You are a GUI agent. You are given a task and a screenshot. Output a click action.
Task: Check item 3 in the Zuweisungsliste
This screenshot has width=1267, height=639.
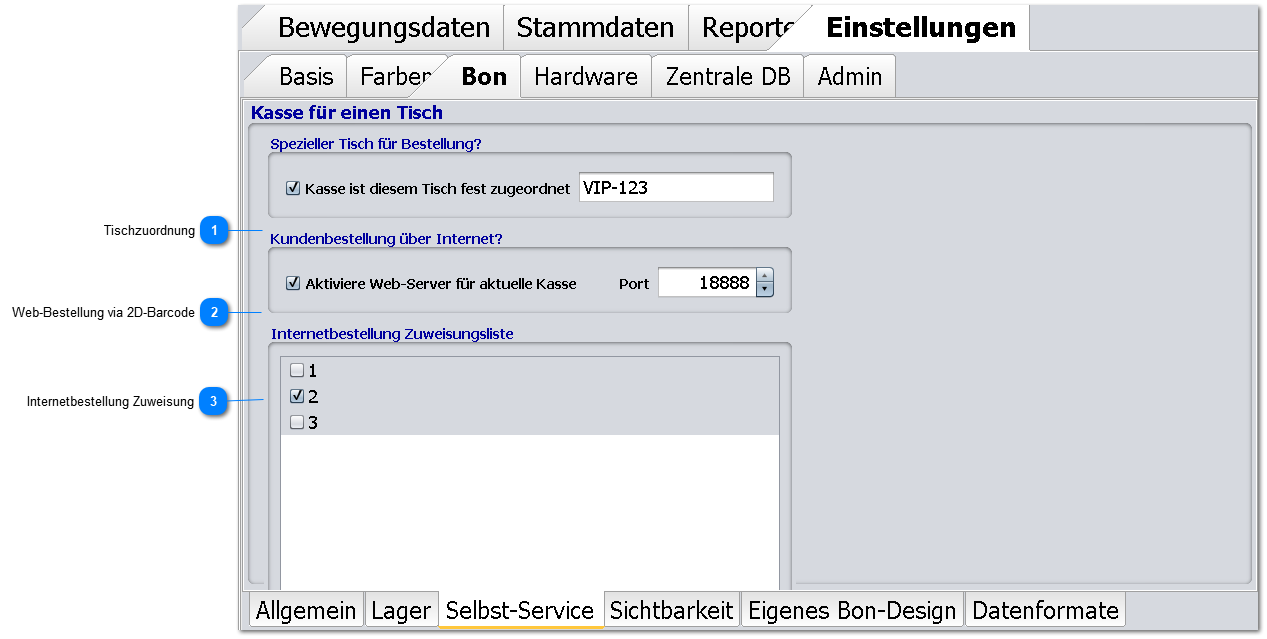click(x=297, y=422)
